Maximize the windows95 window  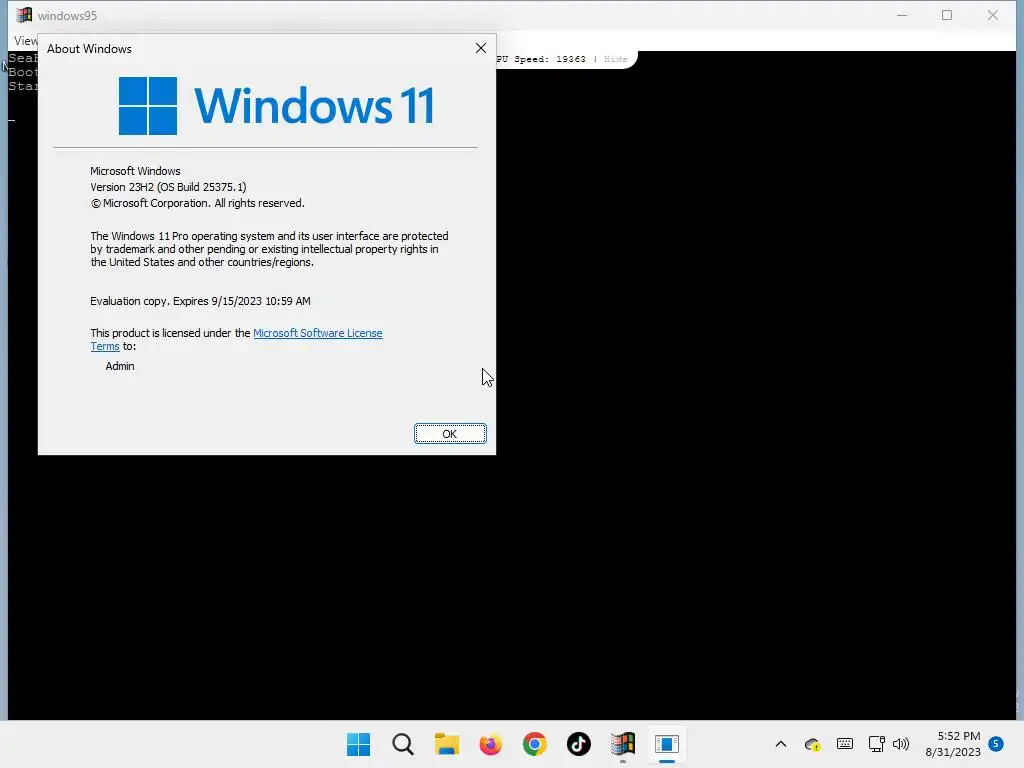pyautogui.click(x=947, y=15)
